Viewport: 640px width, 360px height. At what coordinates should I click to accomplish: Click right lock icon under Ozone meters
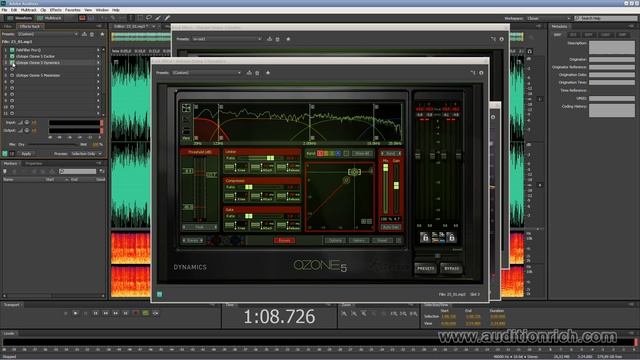(x=451, y=237)
